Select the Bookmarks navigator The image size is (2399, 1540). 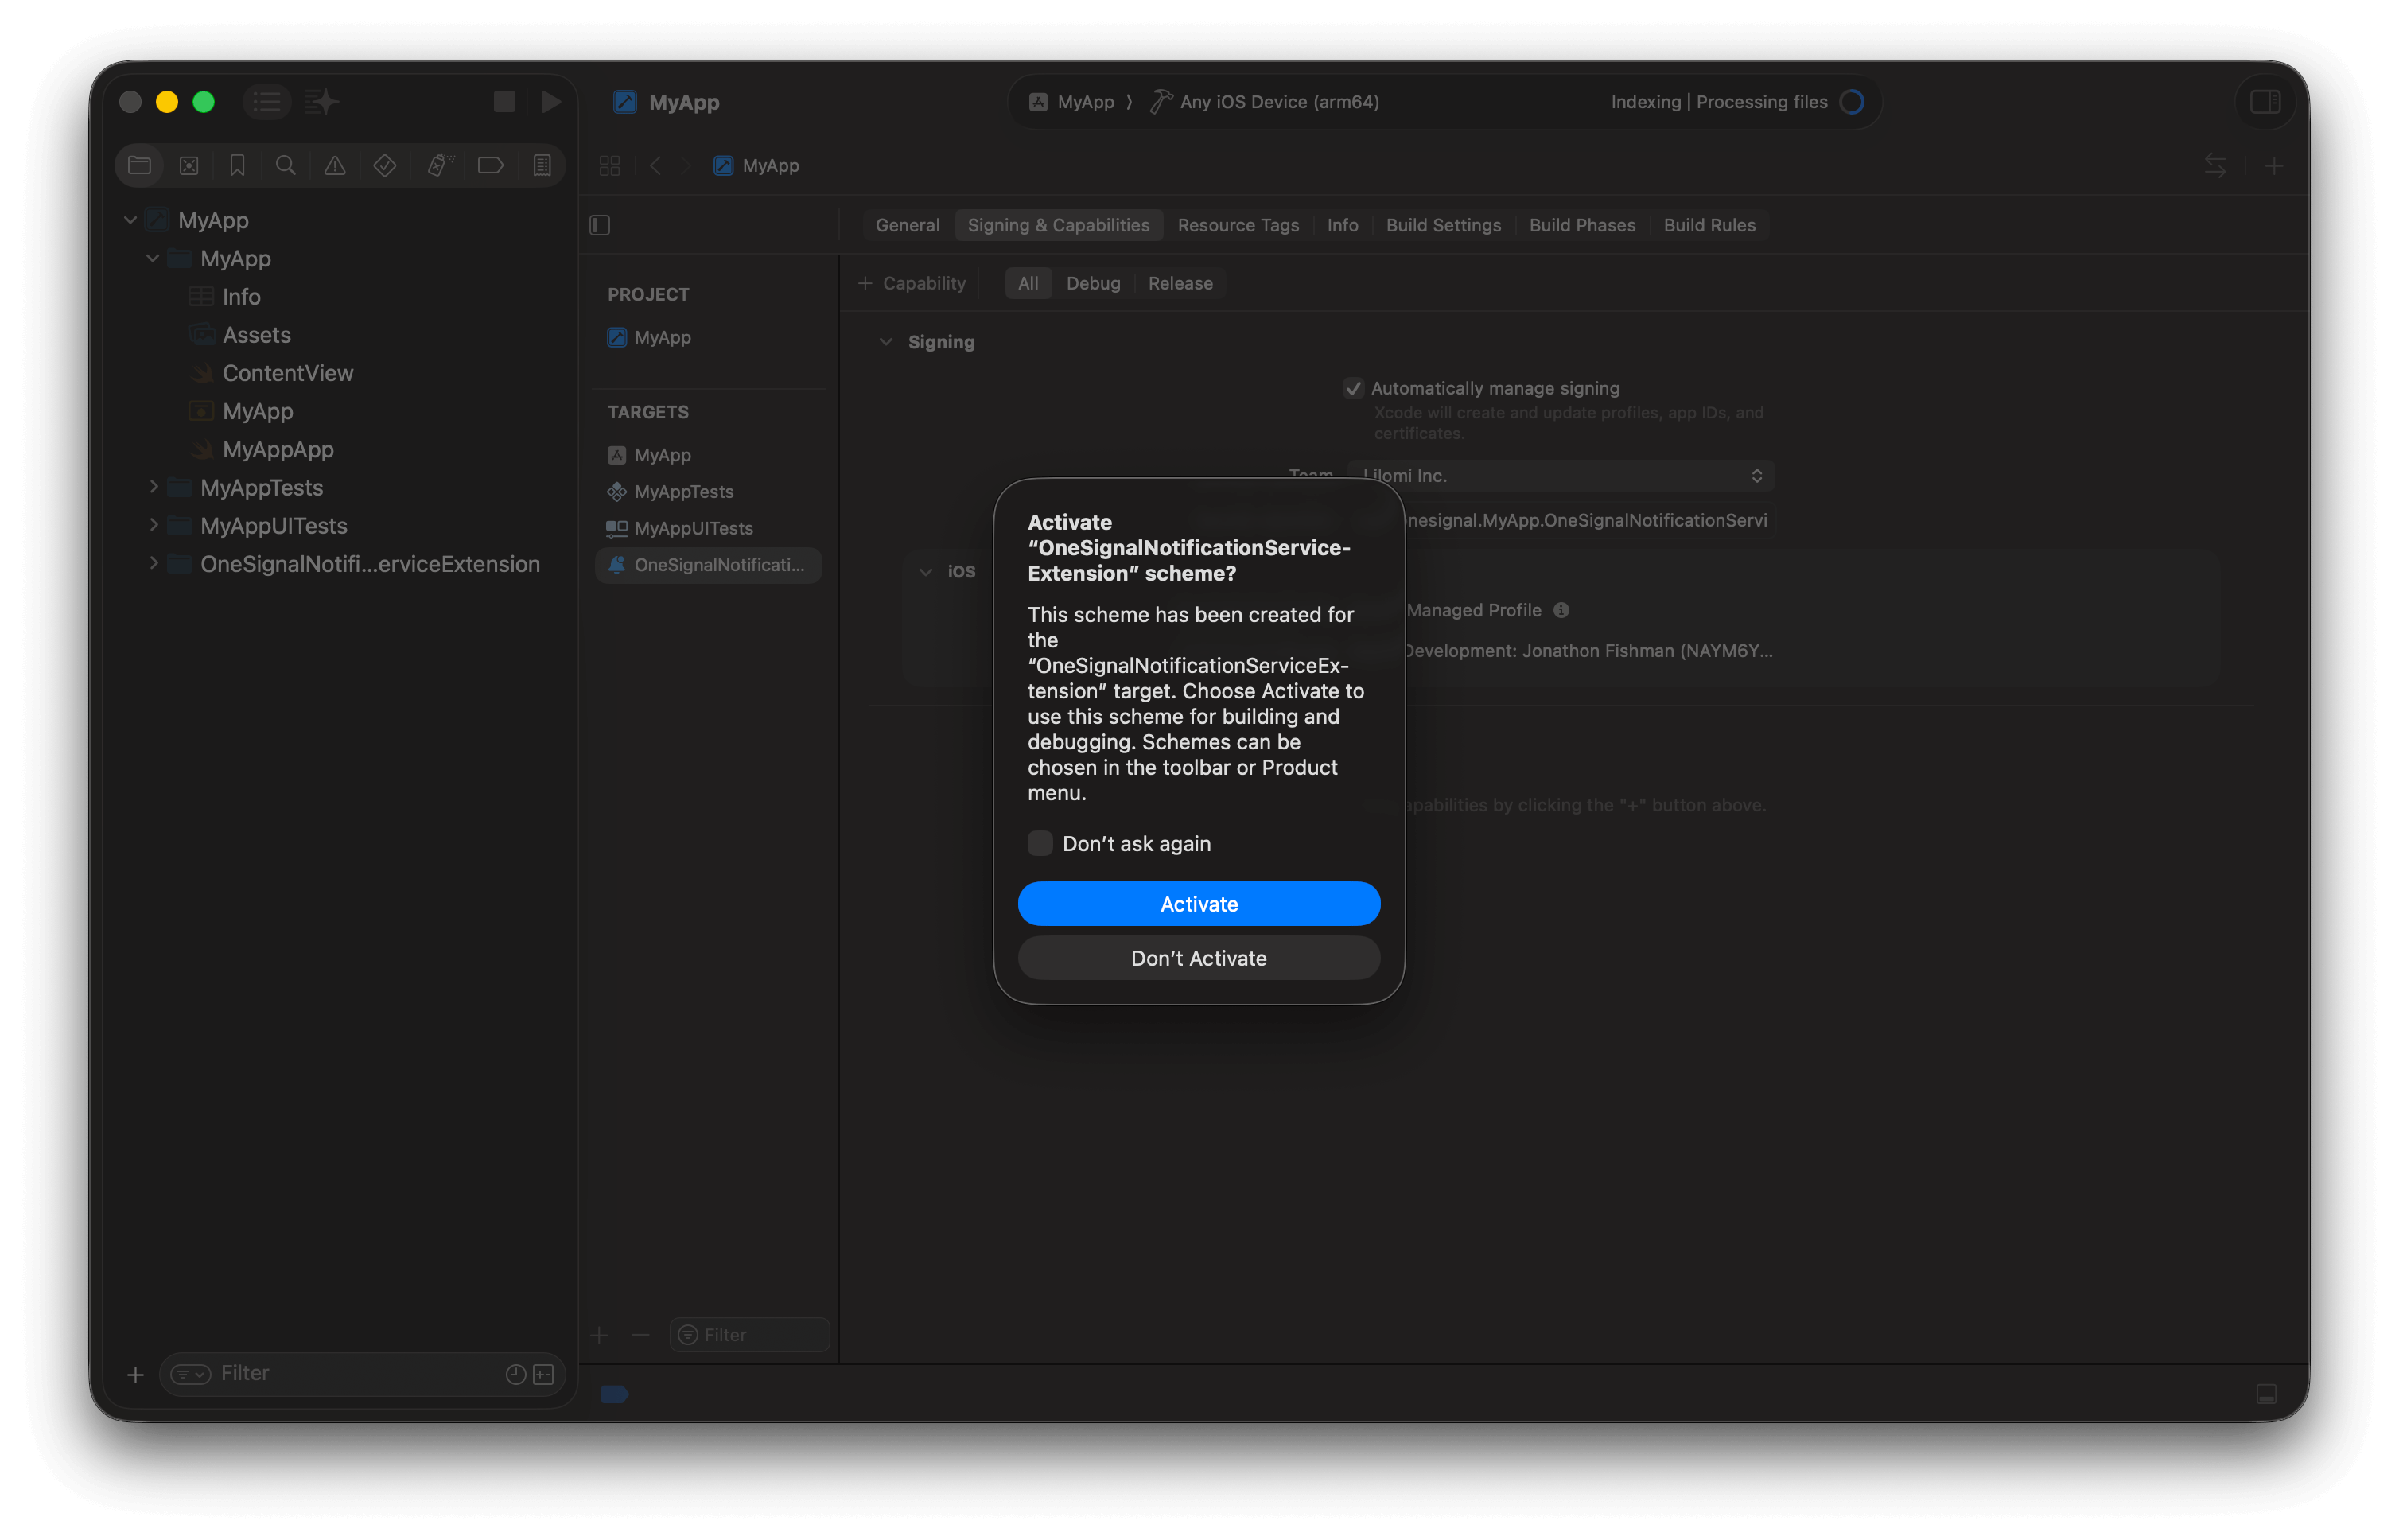tap(237, 165)
